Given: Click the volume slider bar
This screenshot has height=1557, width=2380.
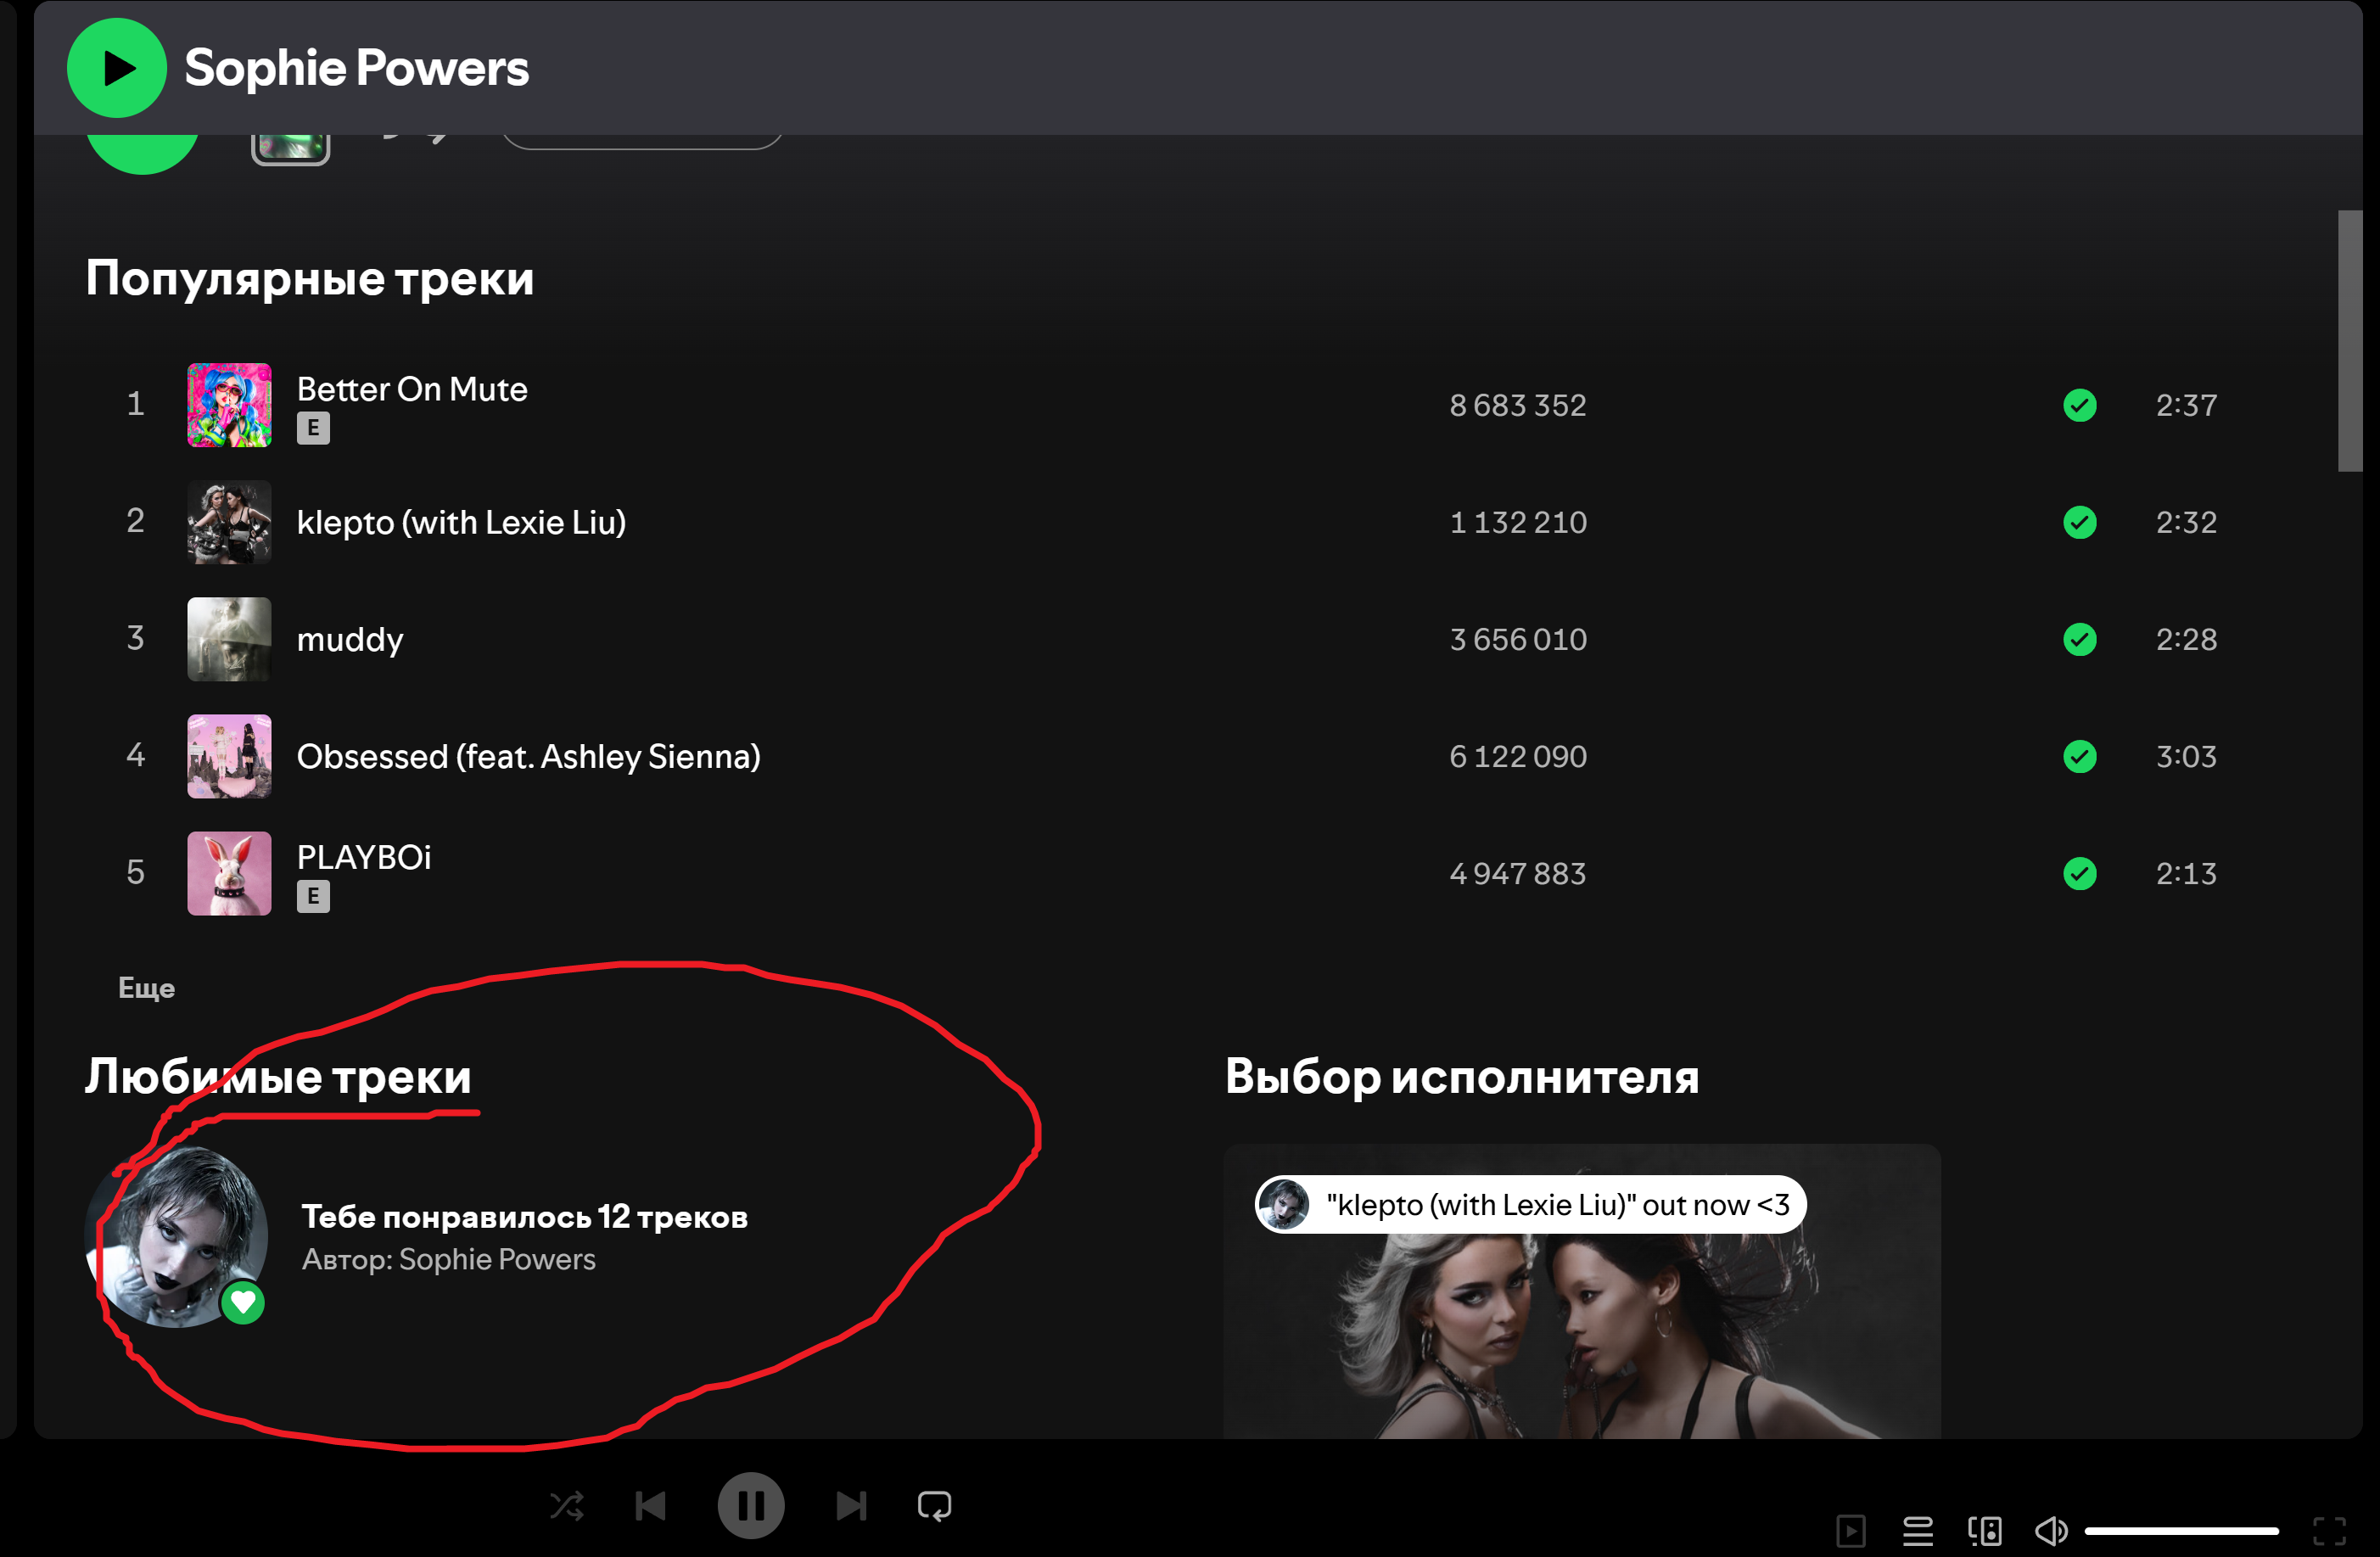Looking at the screenshot, I should coord(2181,1530).
